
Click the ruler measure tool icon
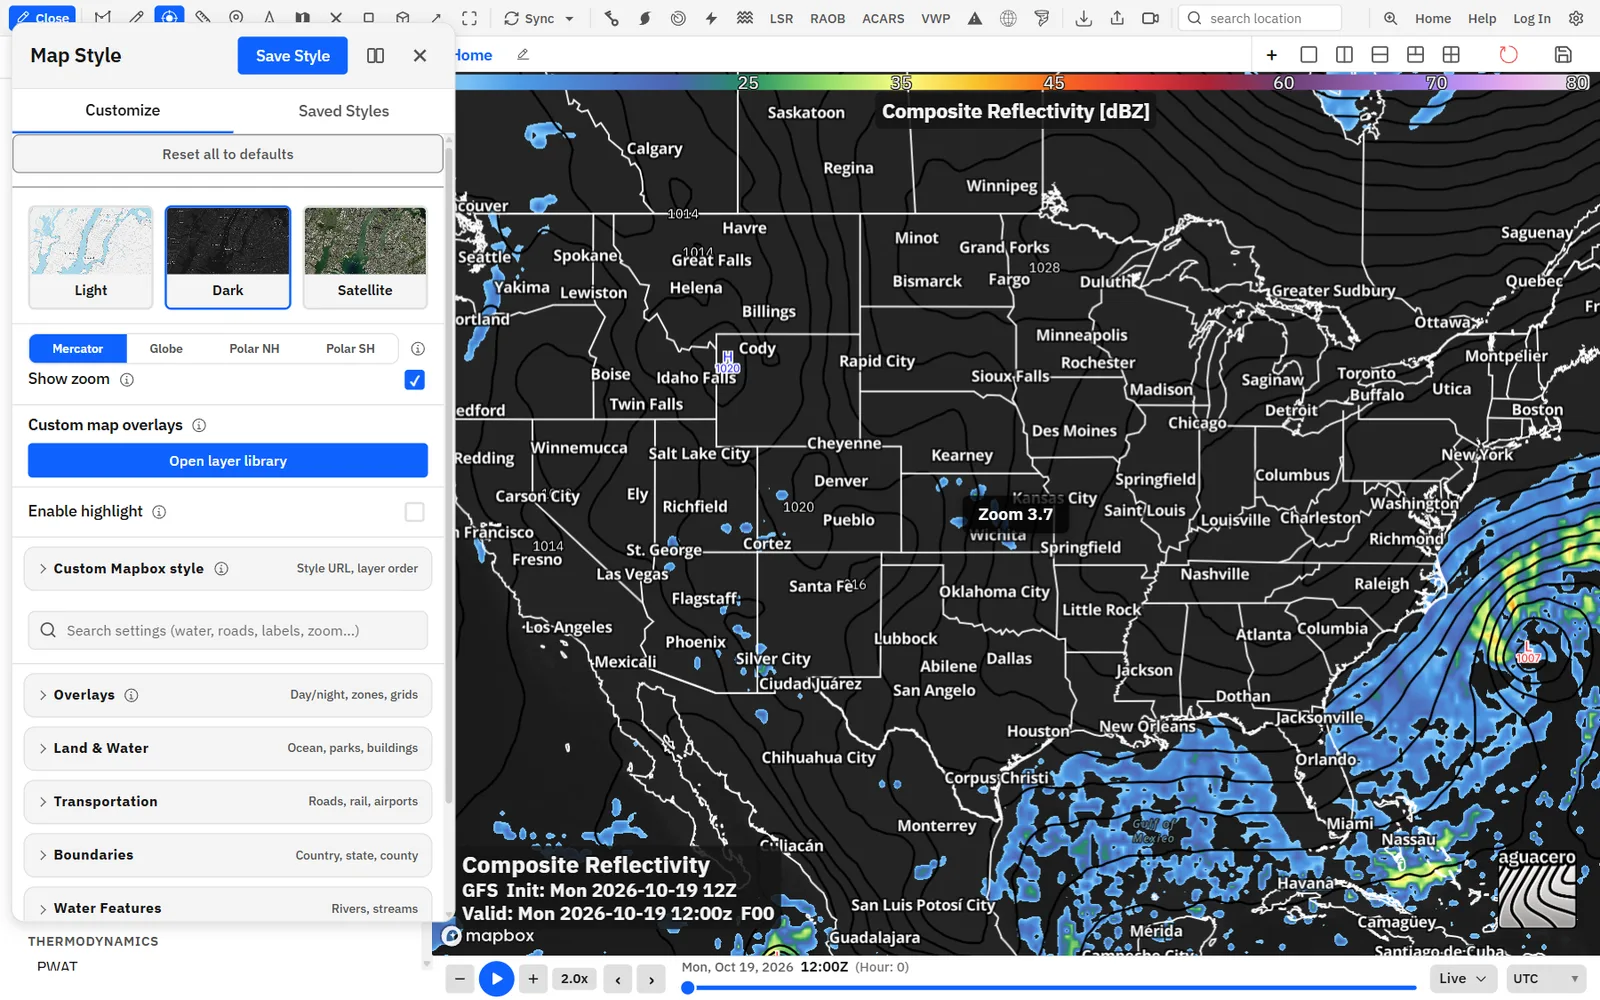tap(203, 18)
